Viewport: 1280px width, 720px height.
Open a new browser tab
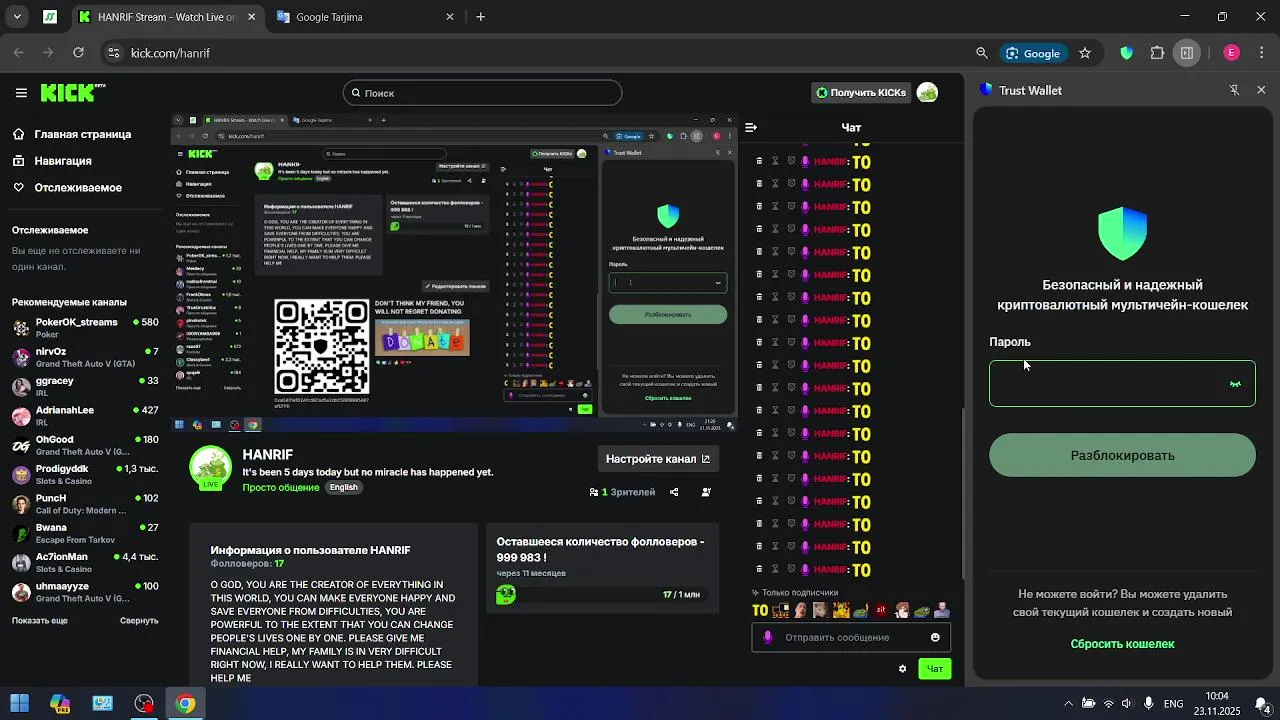tap(481, 17)
